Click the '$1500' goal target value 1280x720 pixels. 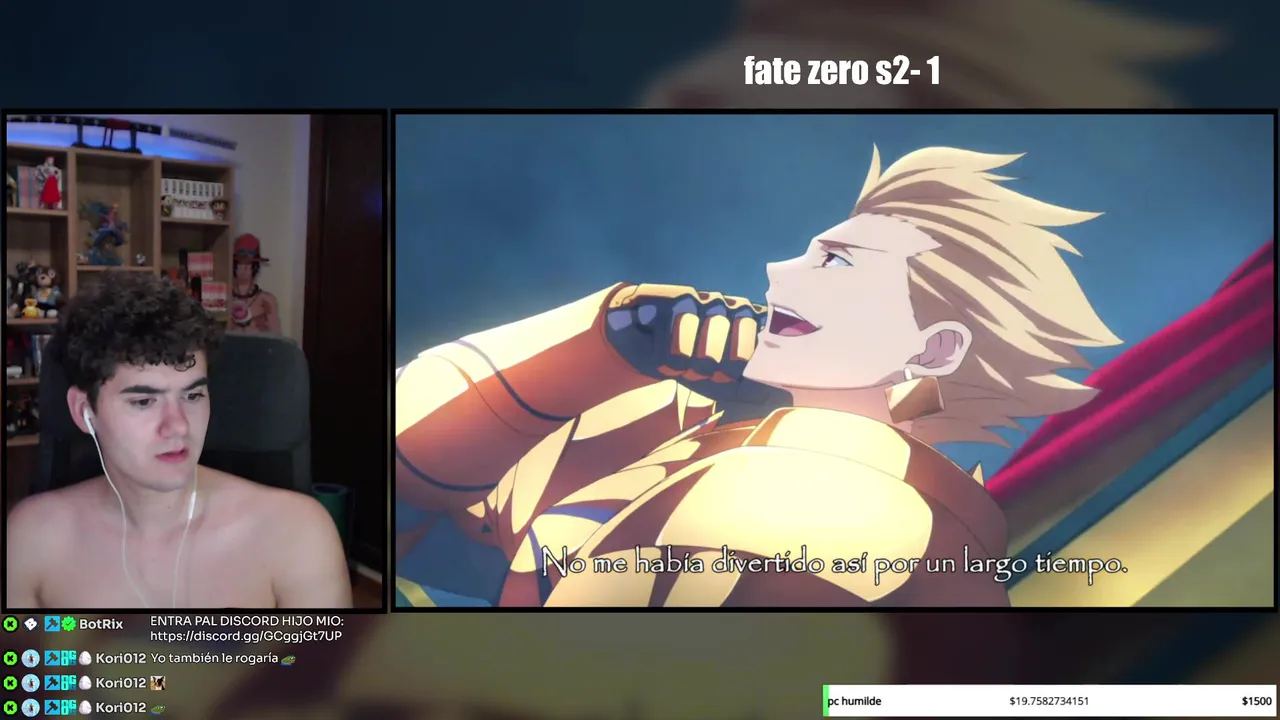coord(1256,701)
